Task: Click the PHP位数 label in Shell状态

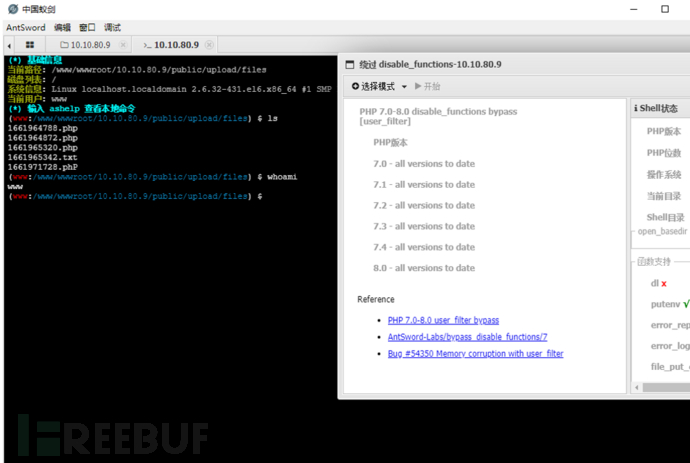Action: pyautogui.click(x=664, y=153)
